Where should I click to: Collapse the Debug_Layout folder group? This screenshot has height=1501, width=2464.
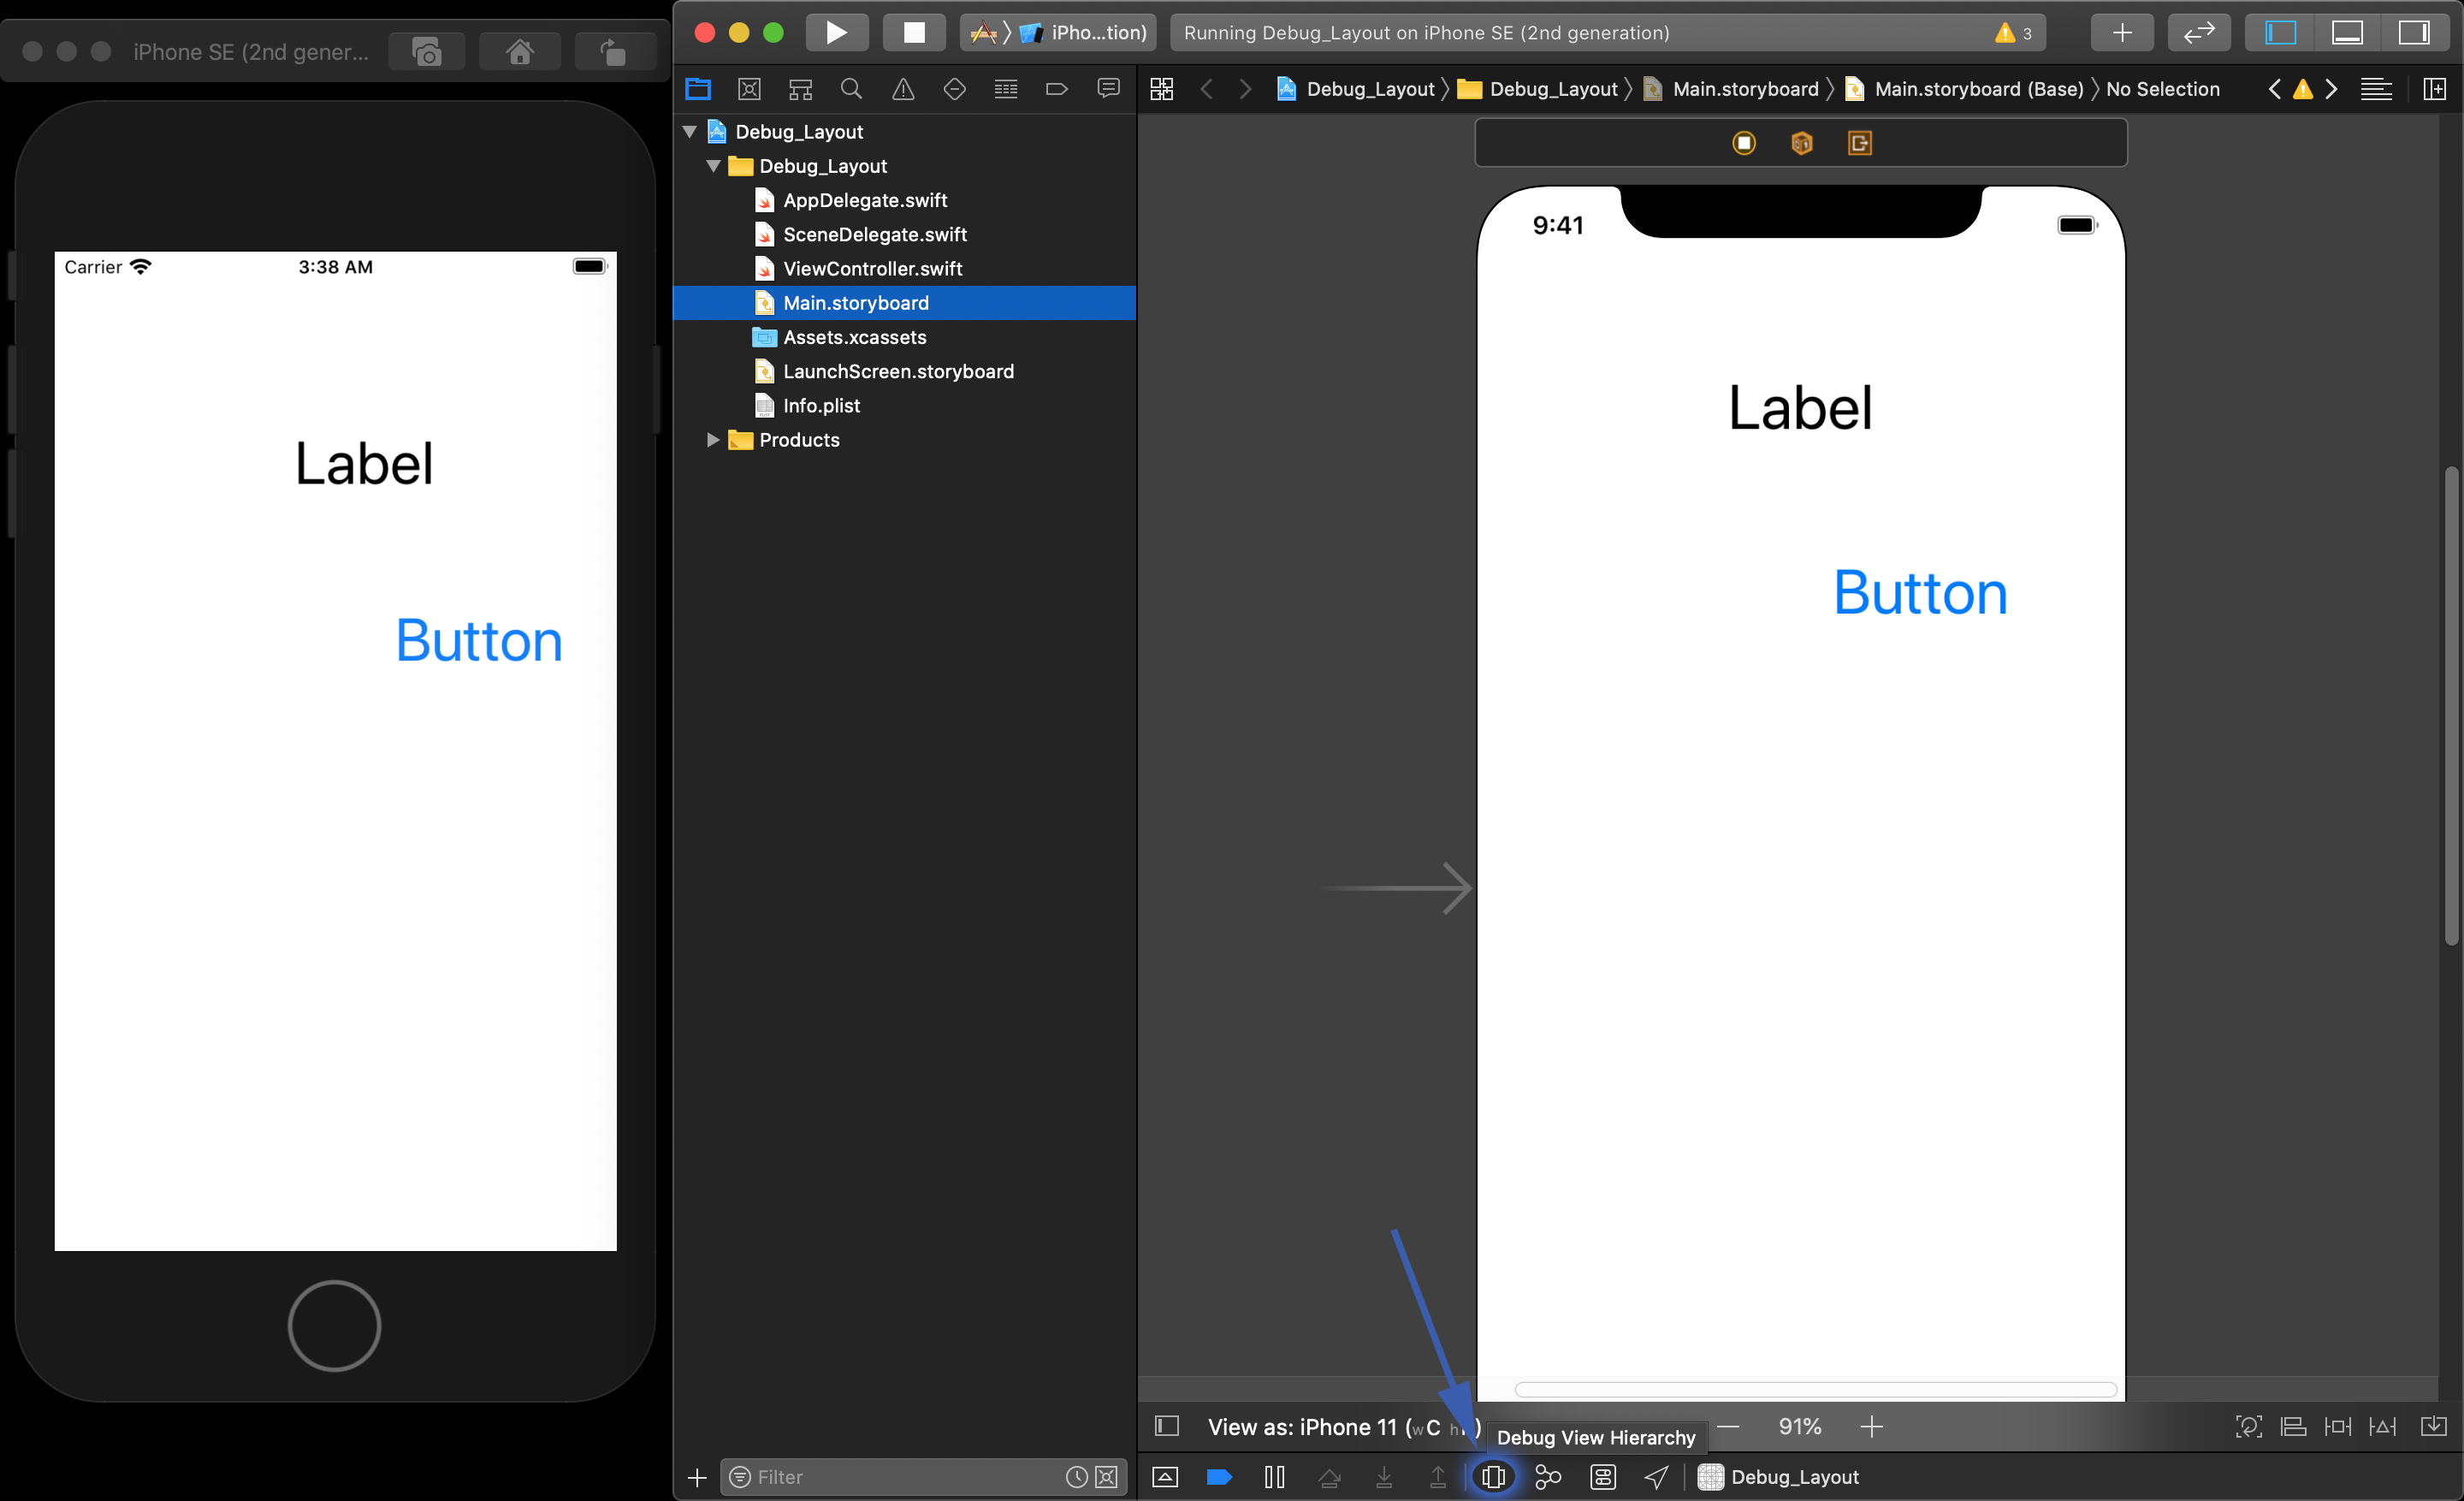click(x=713, y=166)
